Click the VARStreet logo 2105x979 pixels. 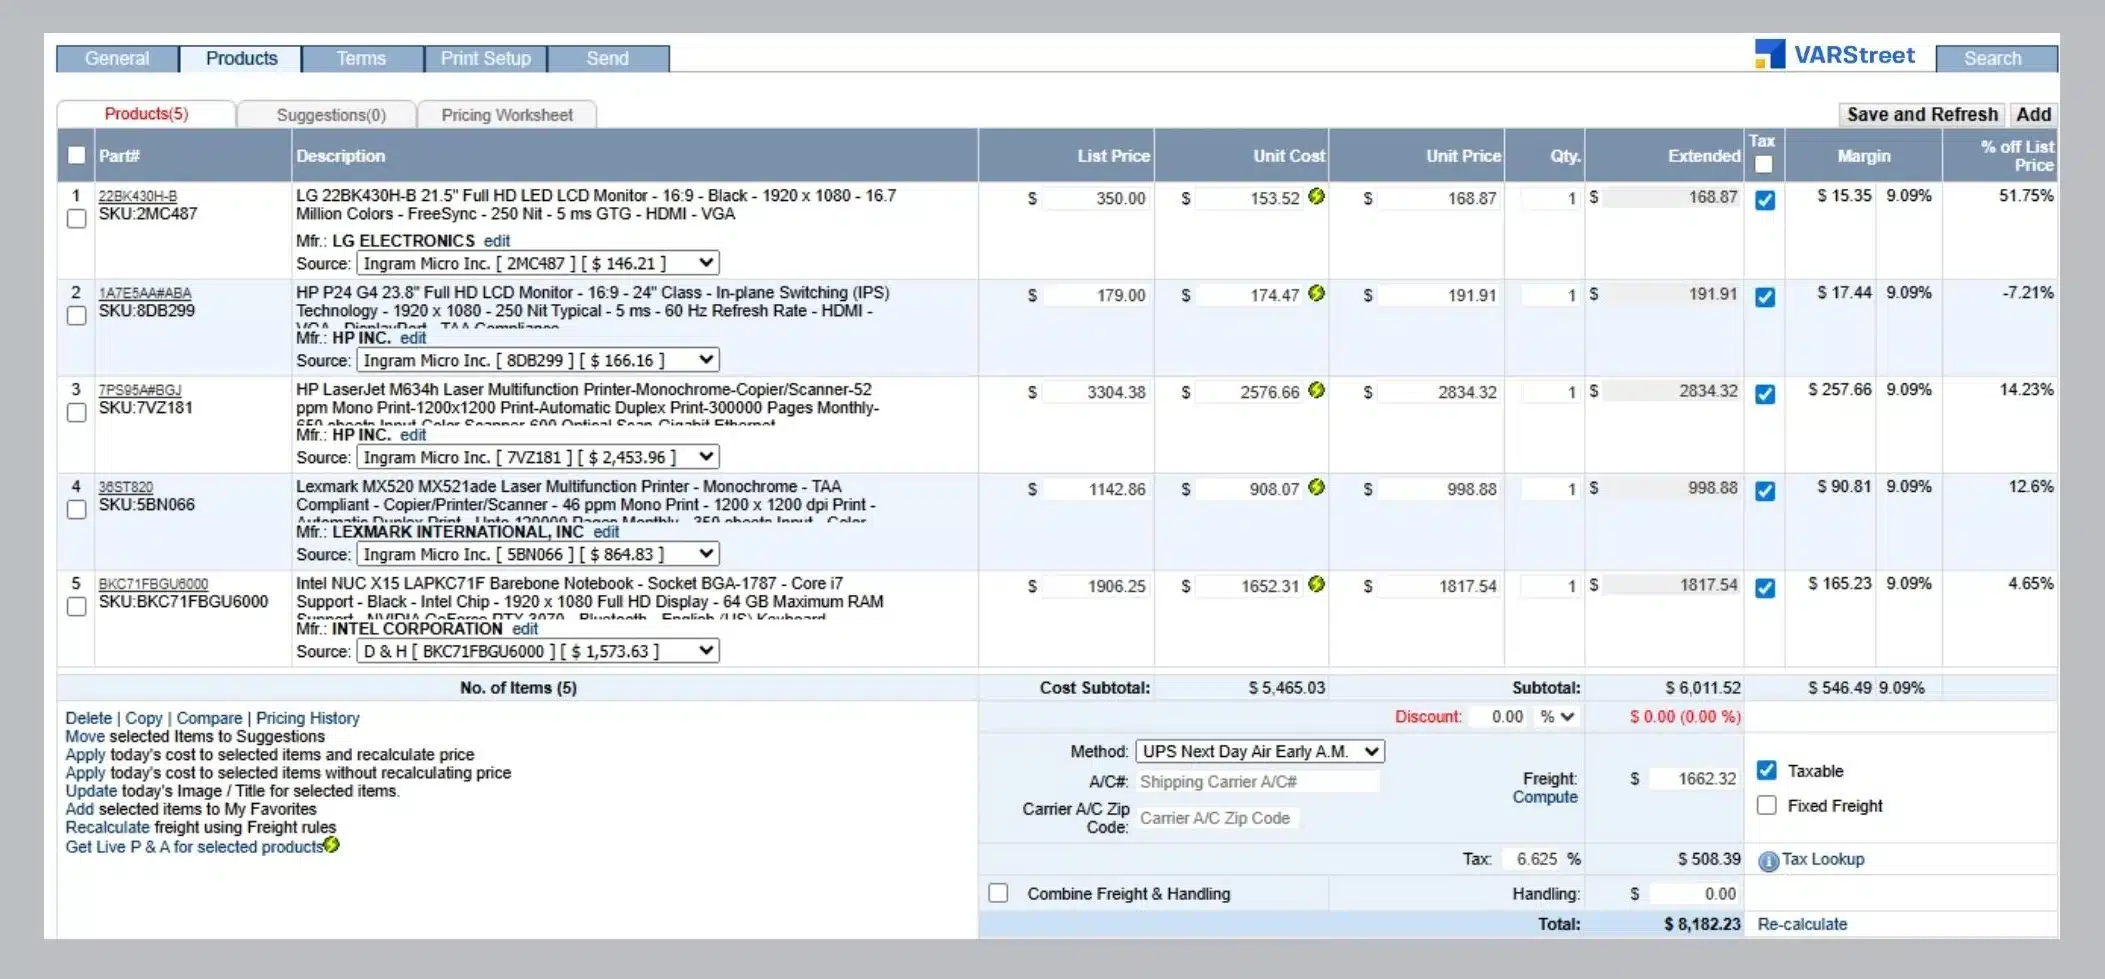click(1835, 55)
